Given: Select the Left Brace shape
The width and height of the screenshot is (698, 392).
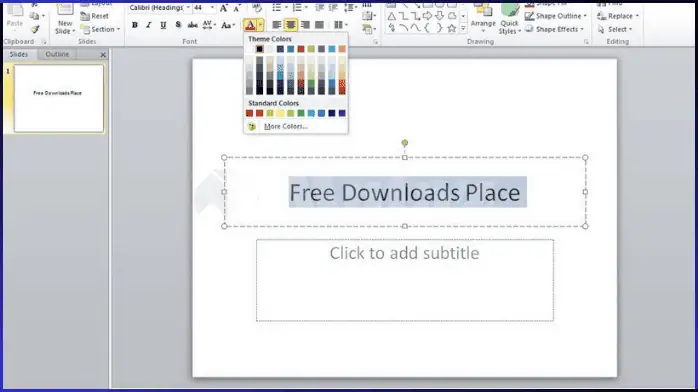Looking at the screenshot, I should [427, 28].
